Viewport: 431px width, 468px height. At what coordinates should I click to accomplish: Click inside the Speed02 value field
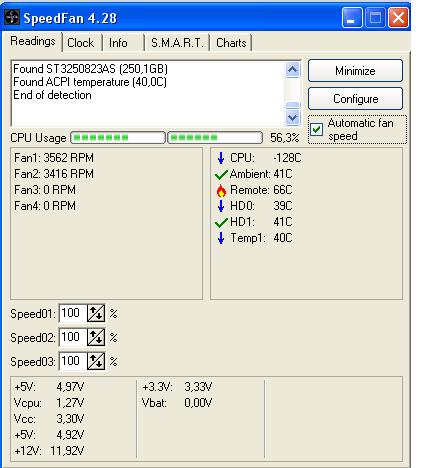73,337
